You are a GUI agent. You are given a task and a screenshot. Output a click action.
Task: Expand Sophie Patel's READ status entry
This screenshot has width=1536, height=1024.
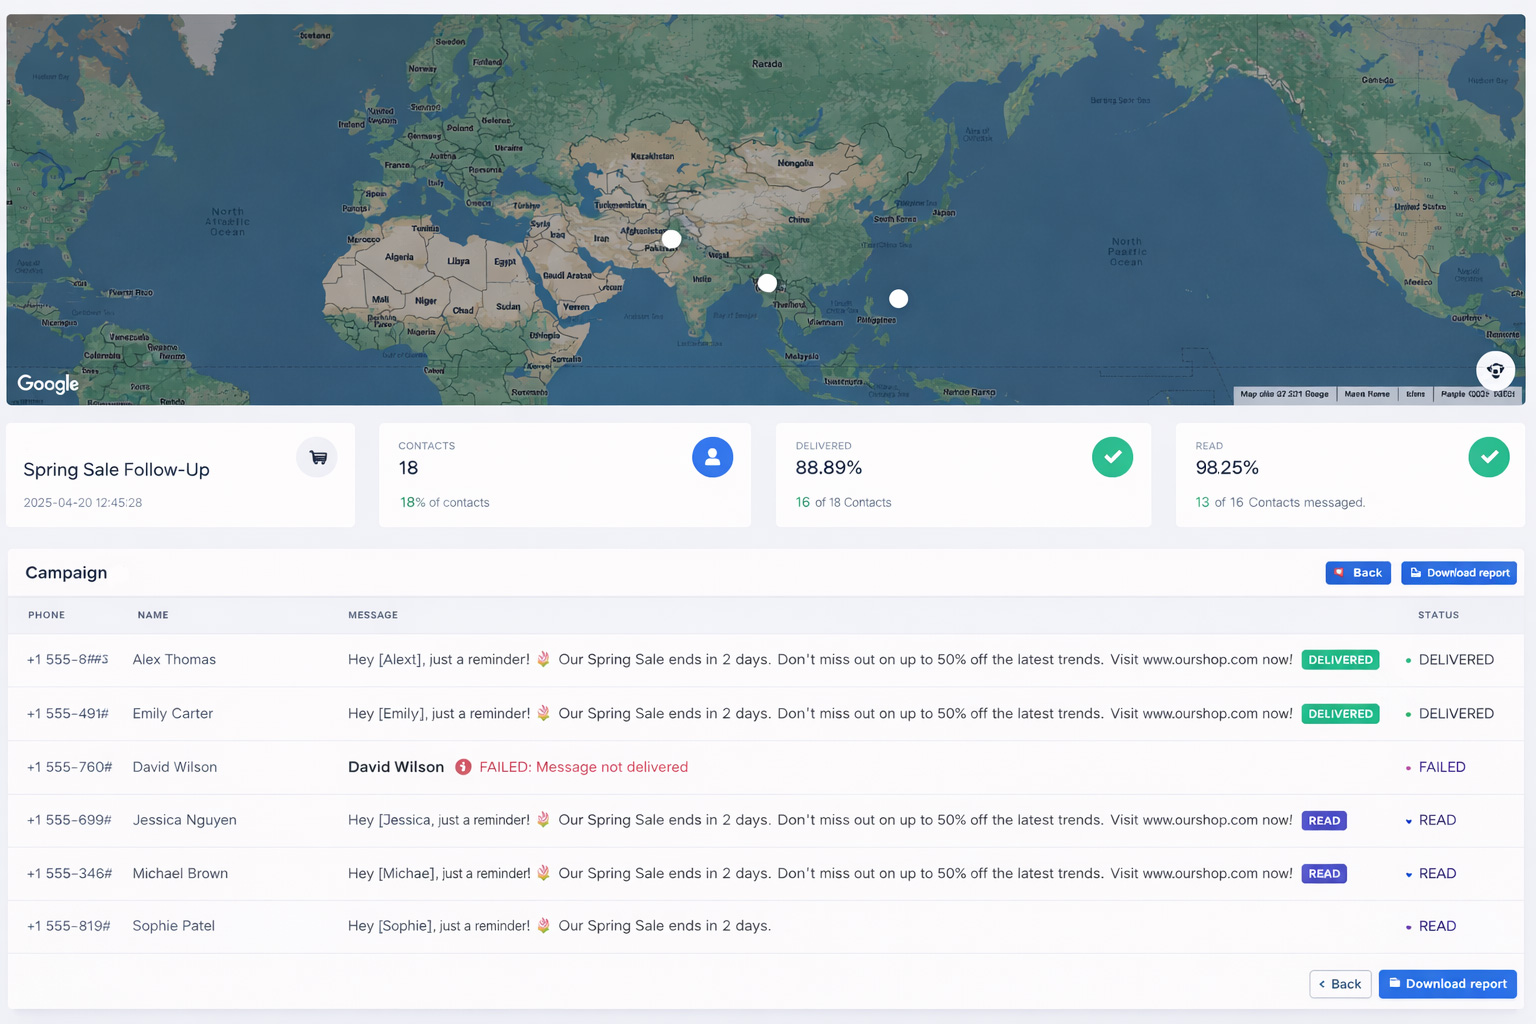point(1430,926)
